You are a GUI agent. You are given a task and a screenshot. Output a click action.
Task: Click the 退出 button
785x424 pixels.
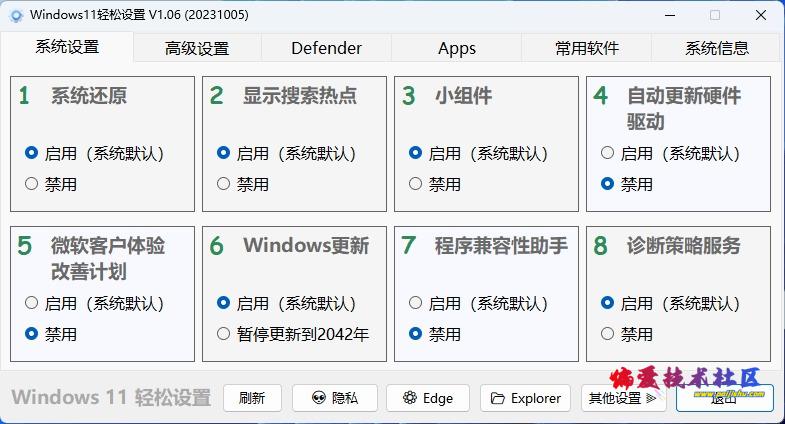click(x=724, y=398)
